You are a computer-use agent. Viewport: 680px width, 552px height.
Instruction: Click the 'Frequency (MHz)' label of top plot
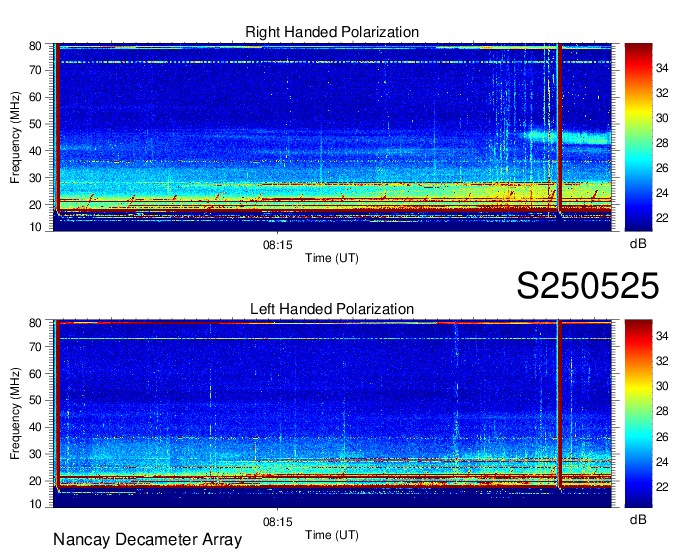pyautogui.click(x=15, y=137)
